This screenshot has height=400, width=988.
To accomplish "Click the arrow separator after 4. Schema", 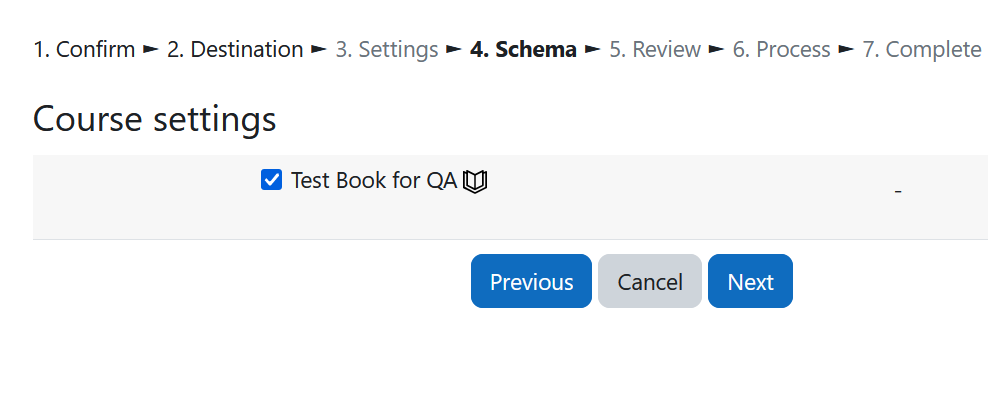I will tap(593, 49).
